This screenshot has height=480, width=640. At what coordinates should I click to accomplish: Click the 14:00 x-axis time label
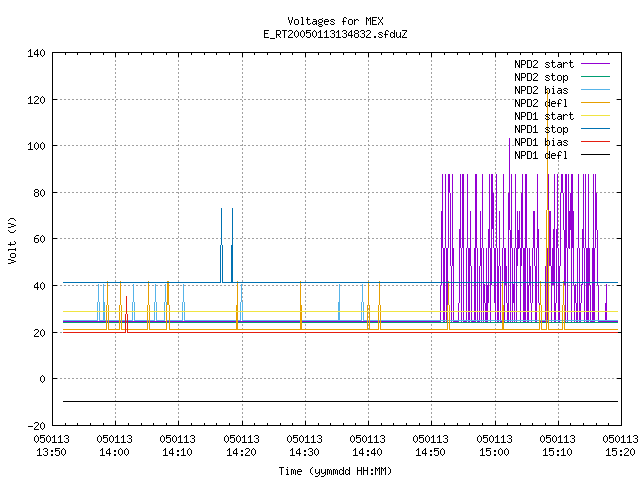point(115,453)
